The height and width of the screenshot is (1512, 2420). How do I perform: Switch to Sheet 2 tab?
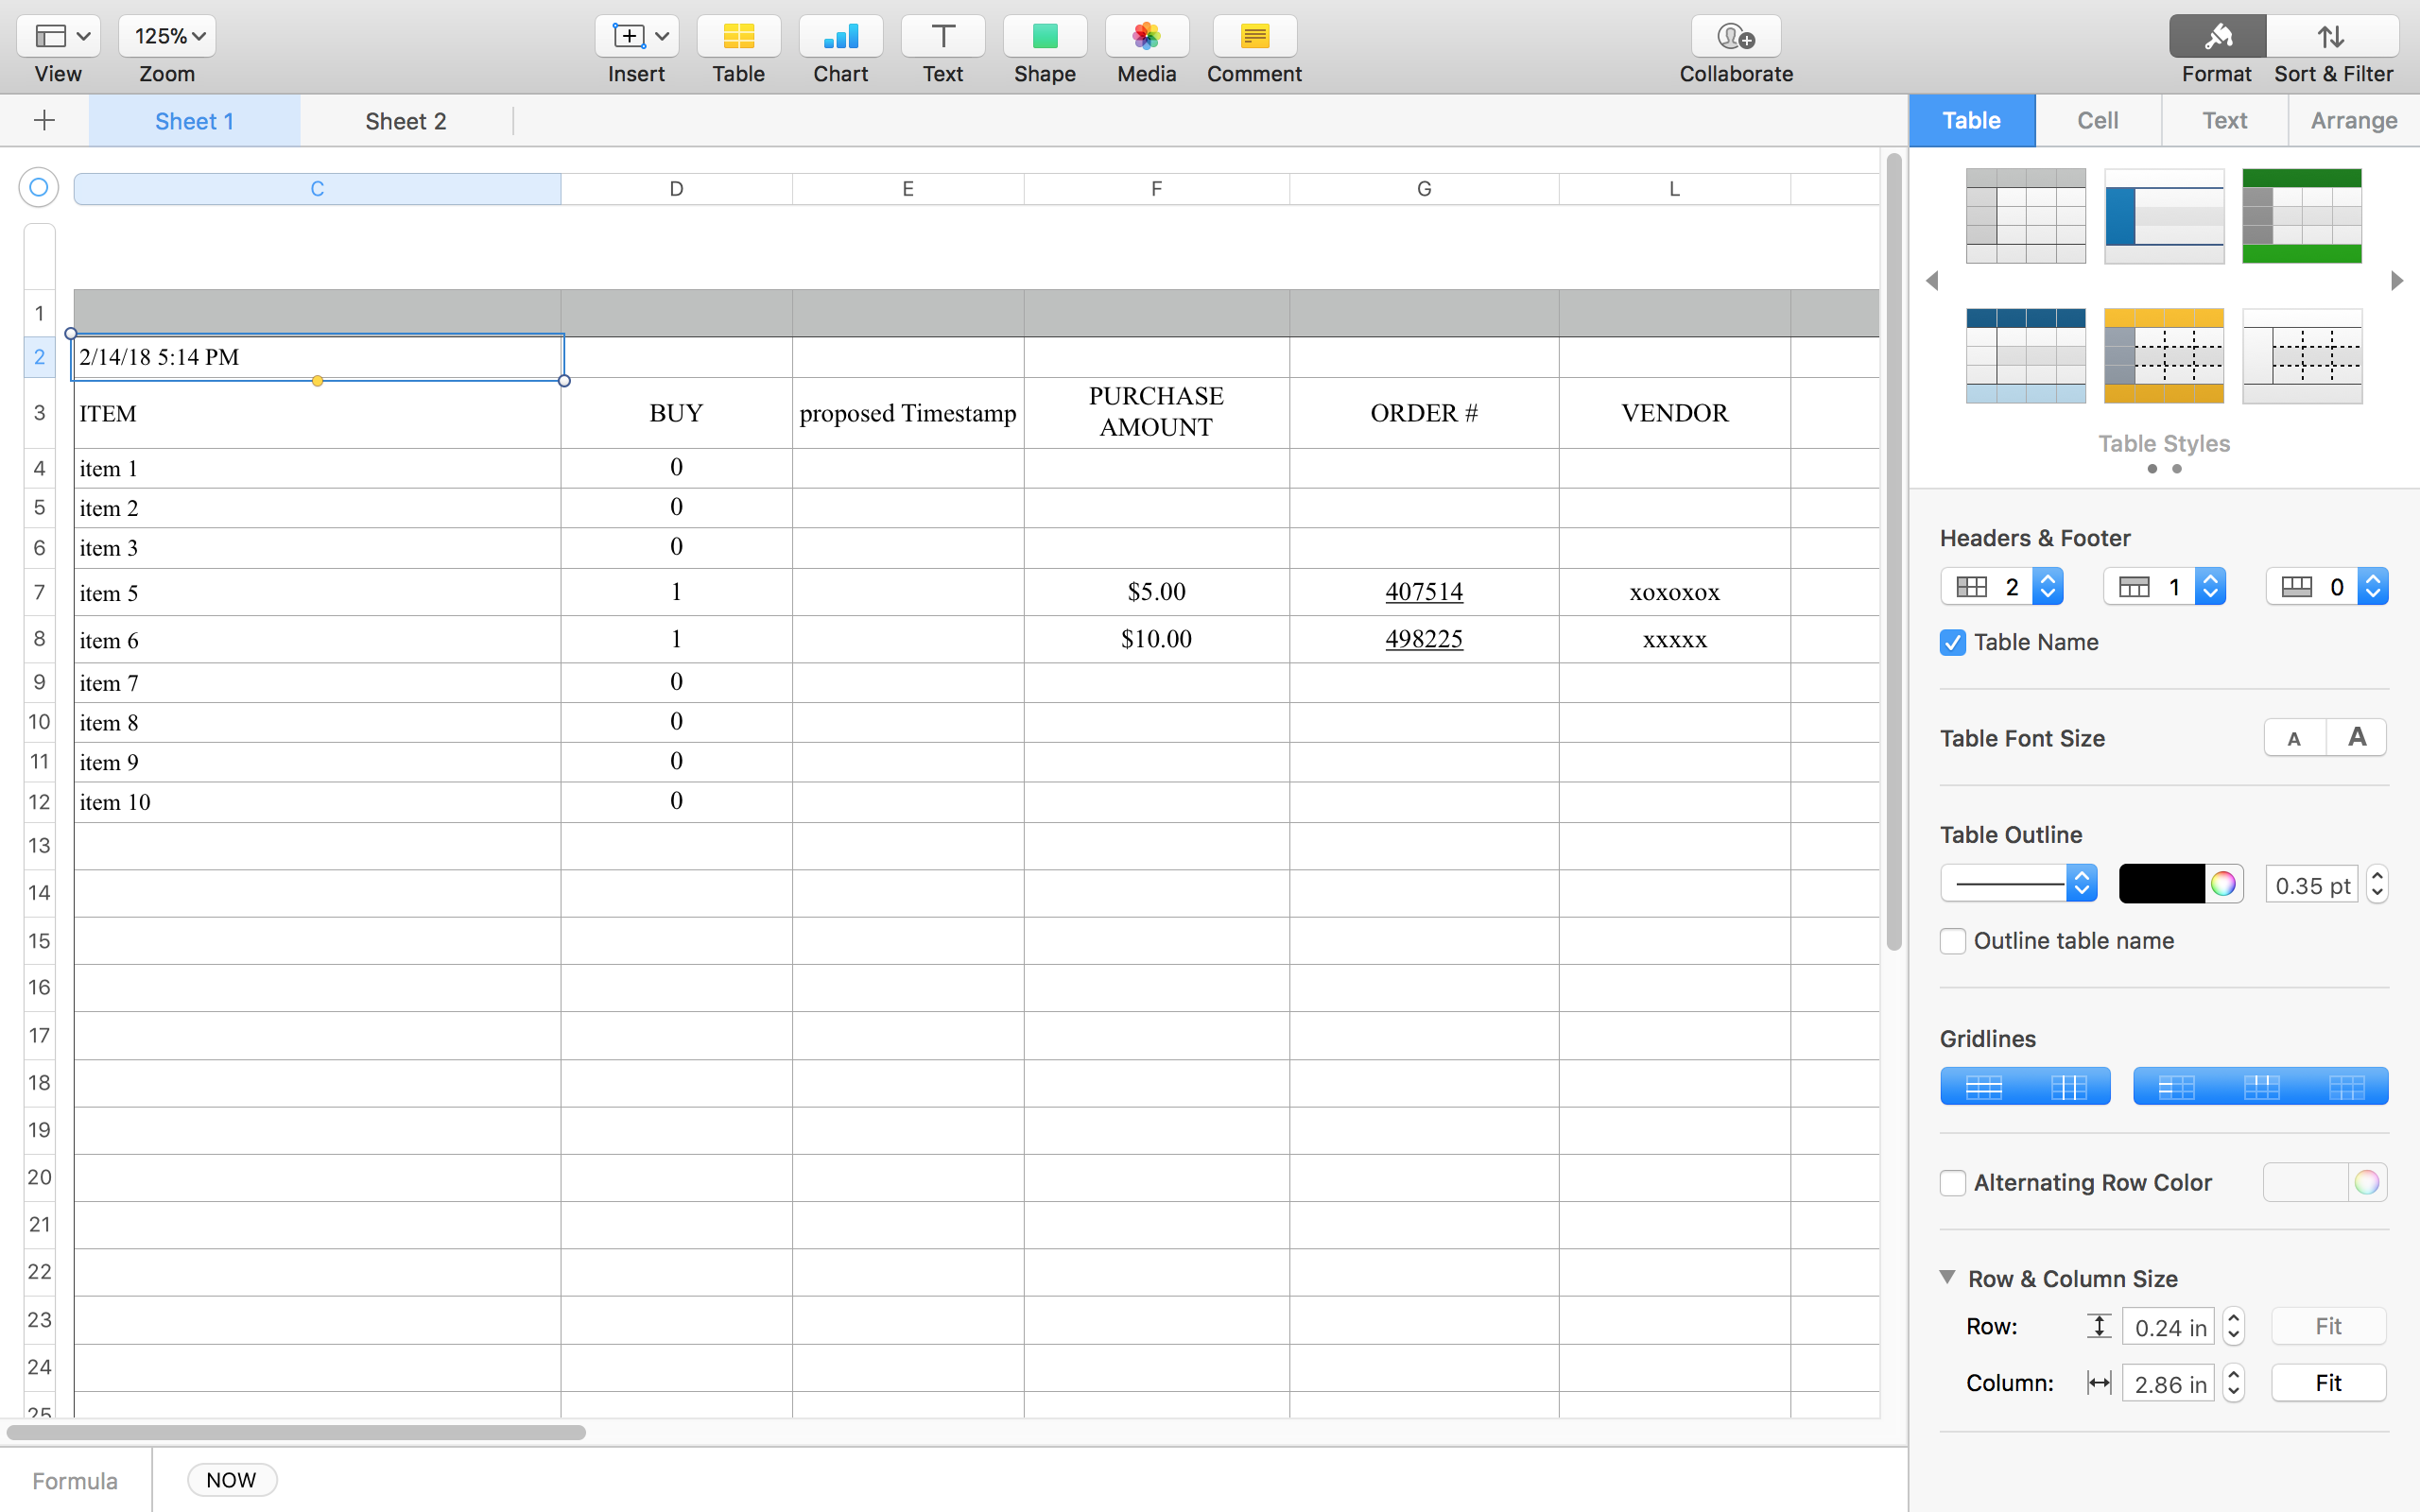(x=405, y=121)
